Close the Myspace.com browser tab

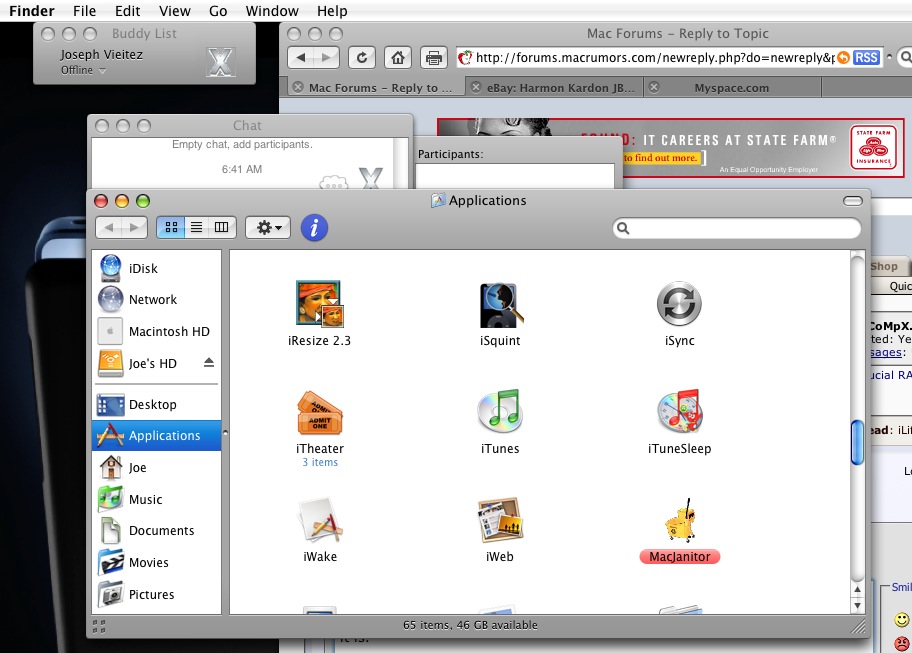654,87
